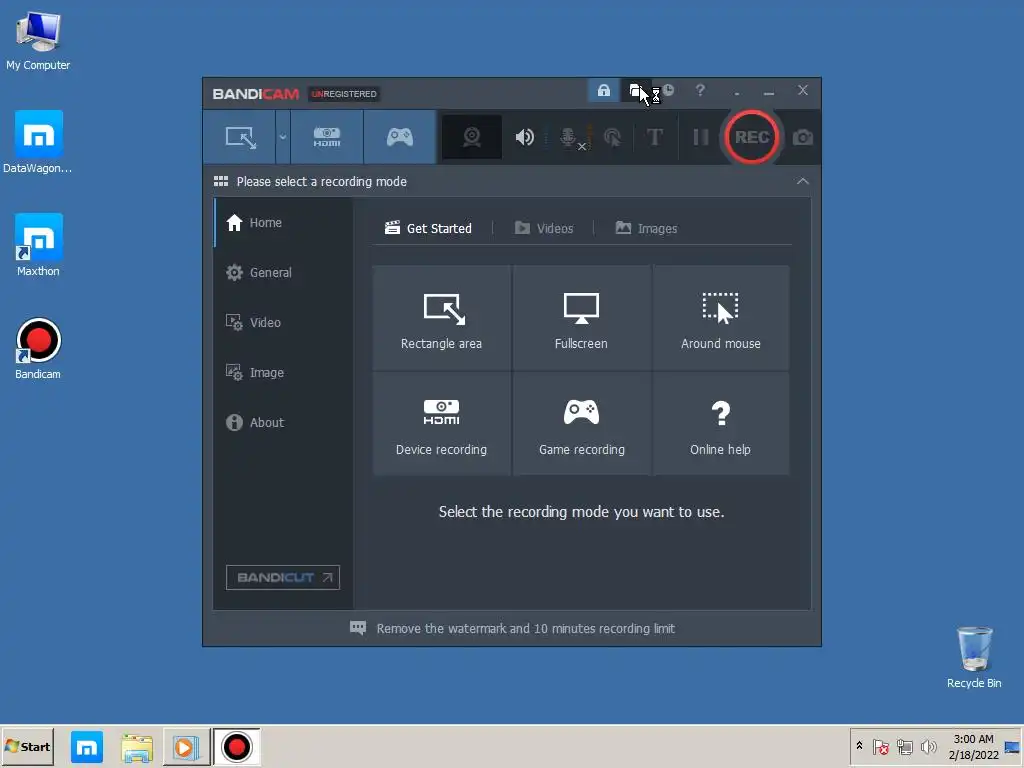Switch to the Videos tab
Screen dimensions: 1024x768
[544, 229]
